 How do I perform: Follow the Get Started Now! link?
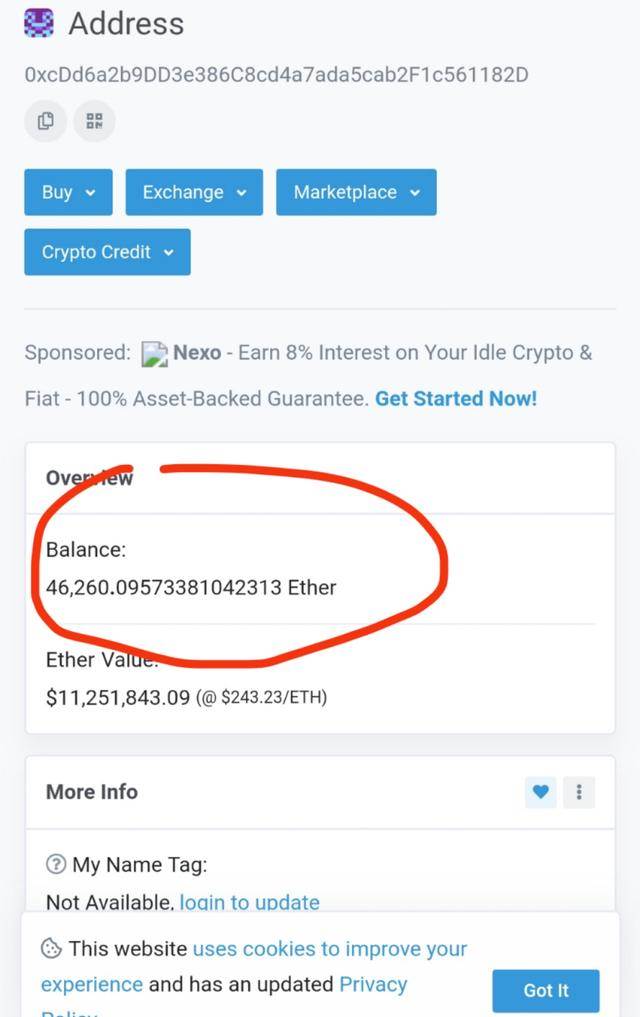tap(456, 398)
